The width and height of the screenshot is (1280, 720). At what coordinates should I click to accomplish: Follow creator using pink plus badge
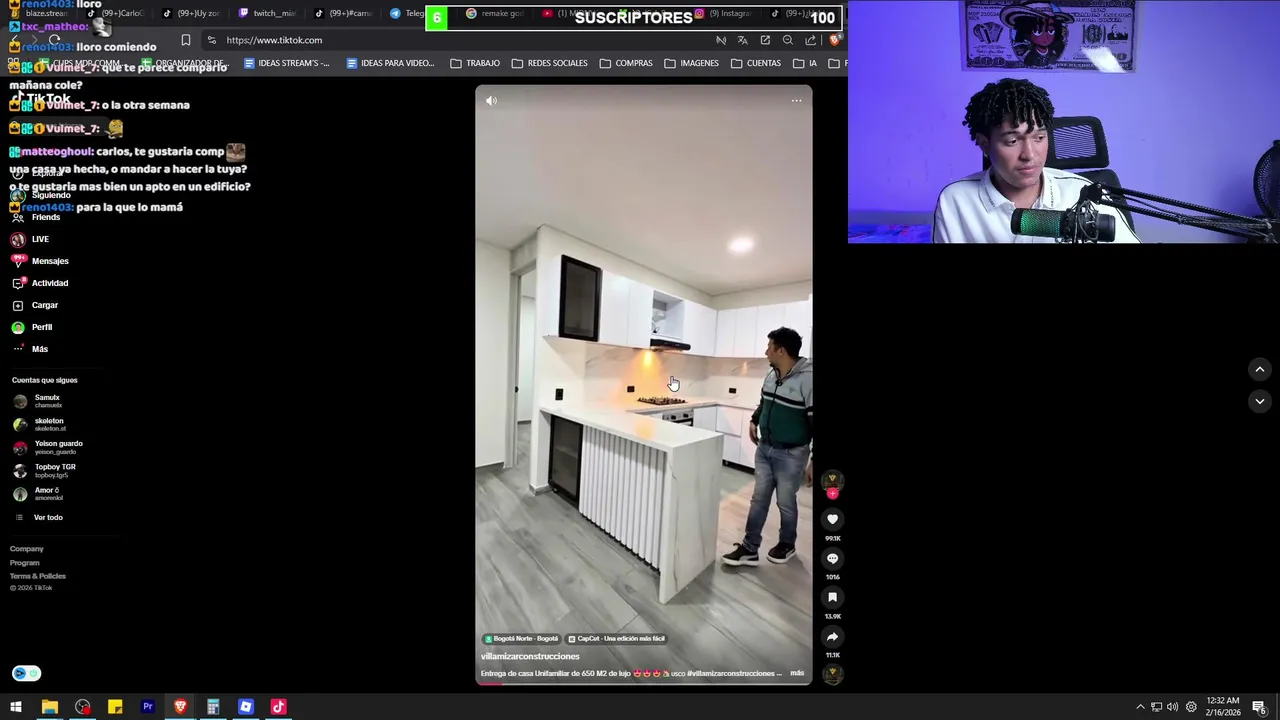832,493
